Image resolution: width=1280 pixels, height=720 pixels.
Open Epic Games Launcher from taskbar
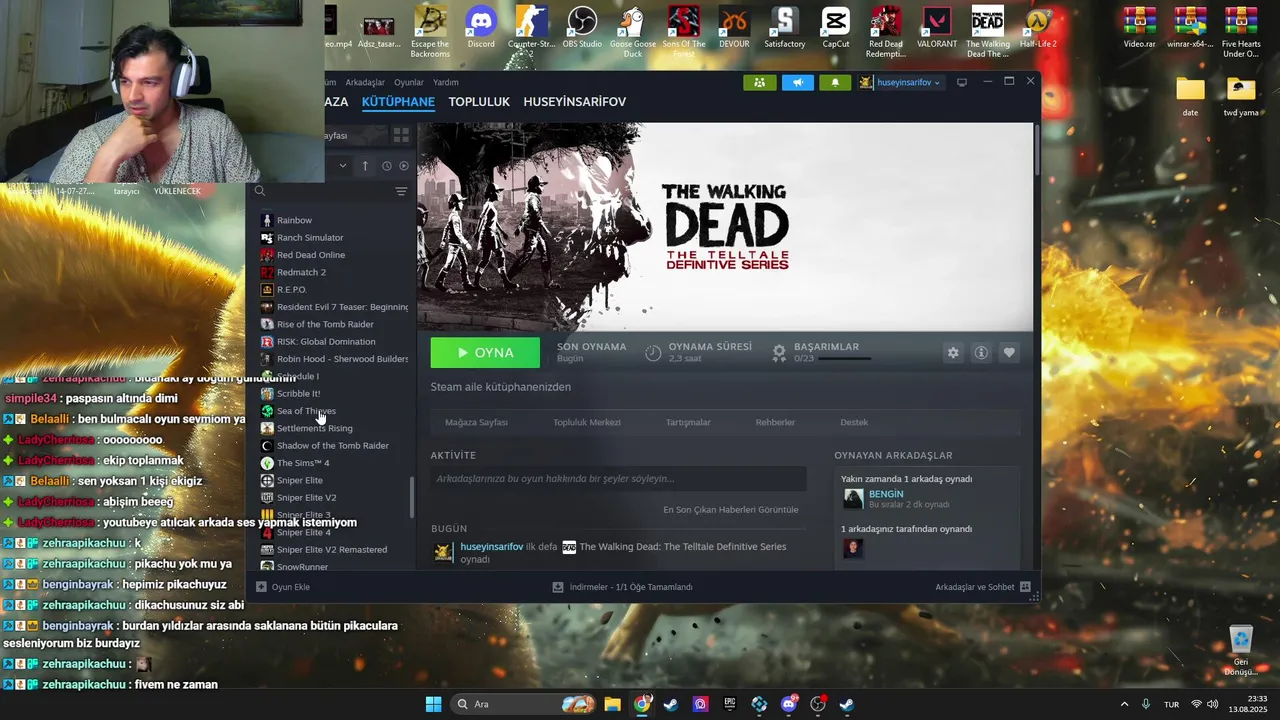(729, 704)
